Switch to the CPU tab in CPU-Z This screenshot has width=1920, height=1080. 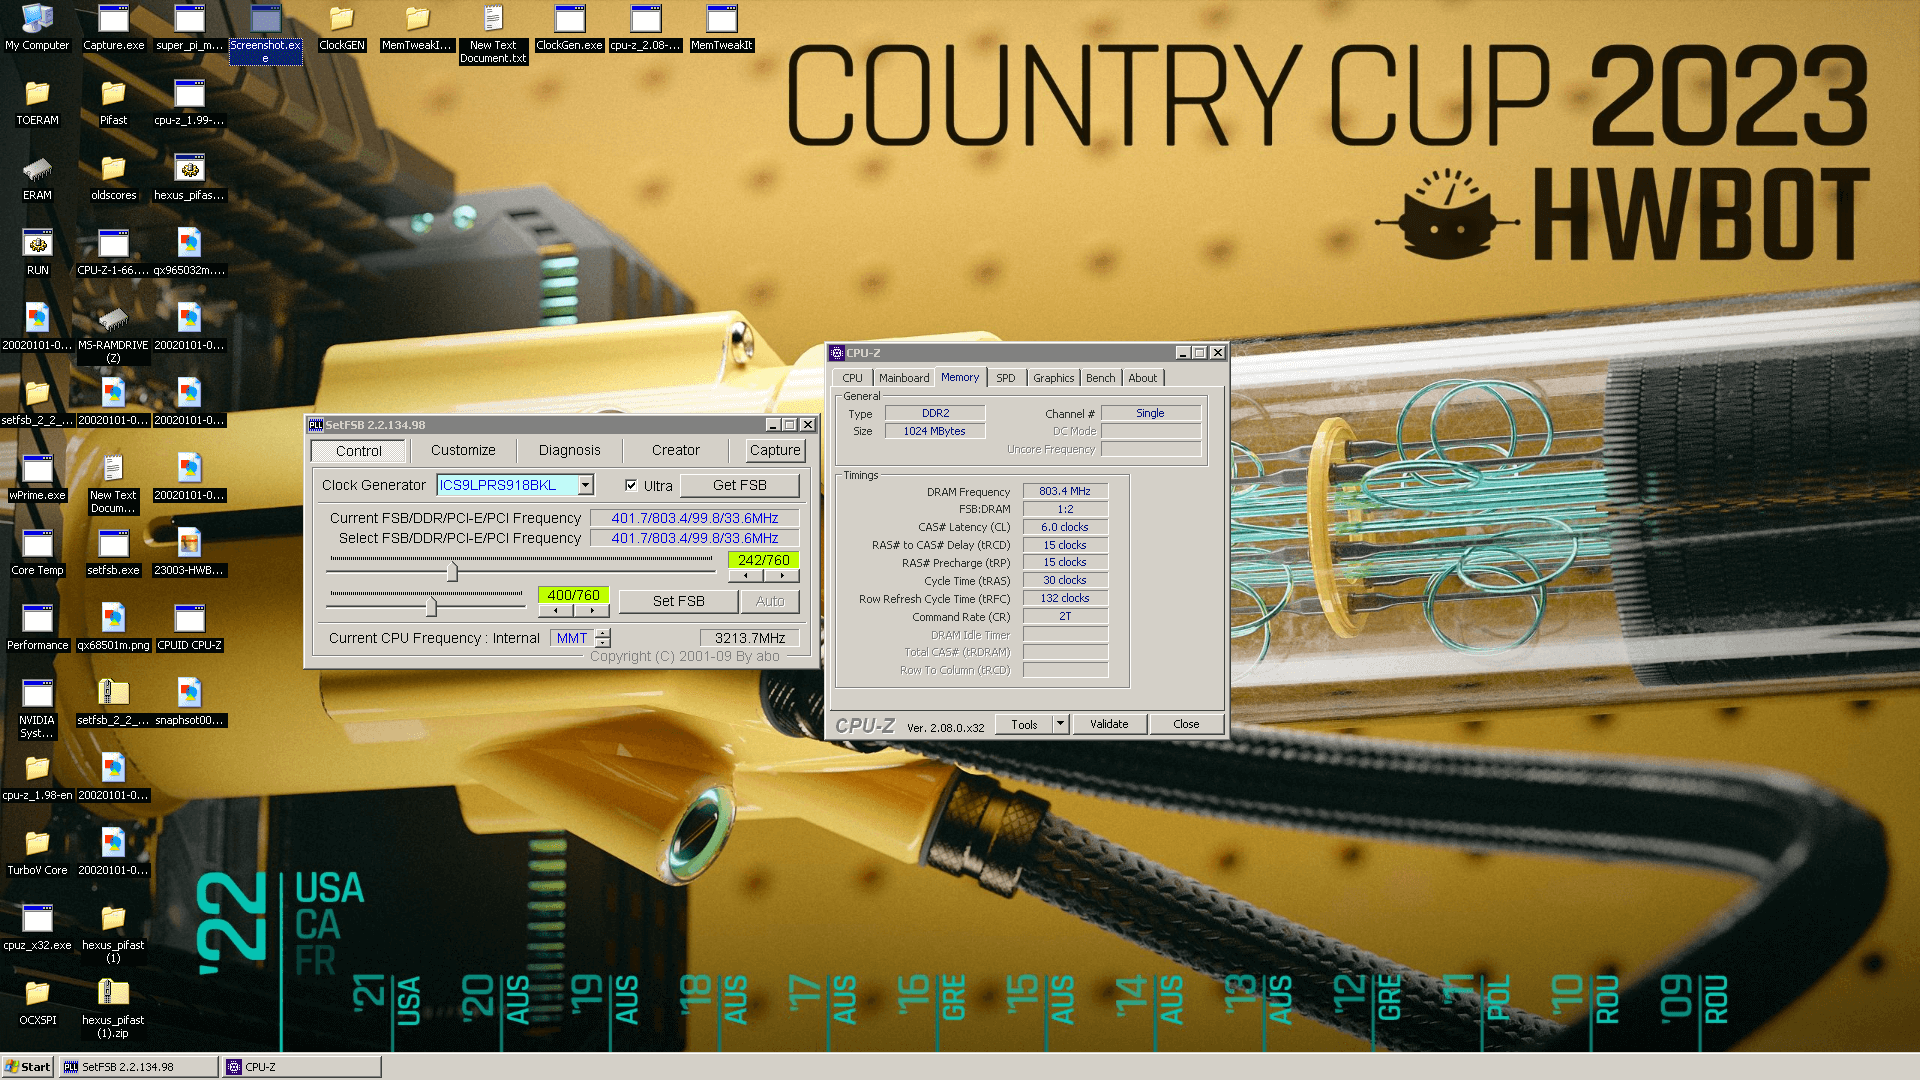point(852,378)
